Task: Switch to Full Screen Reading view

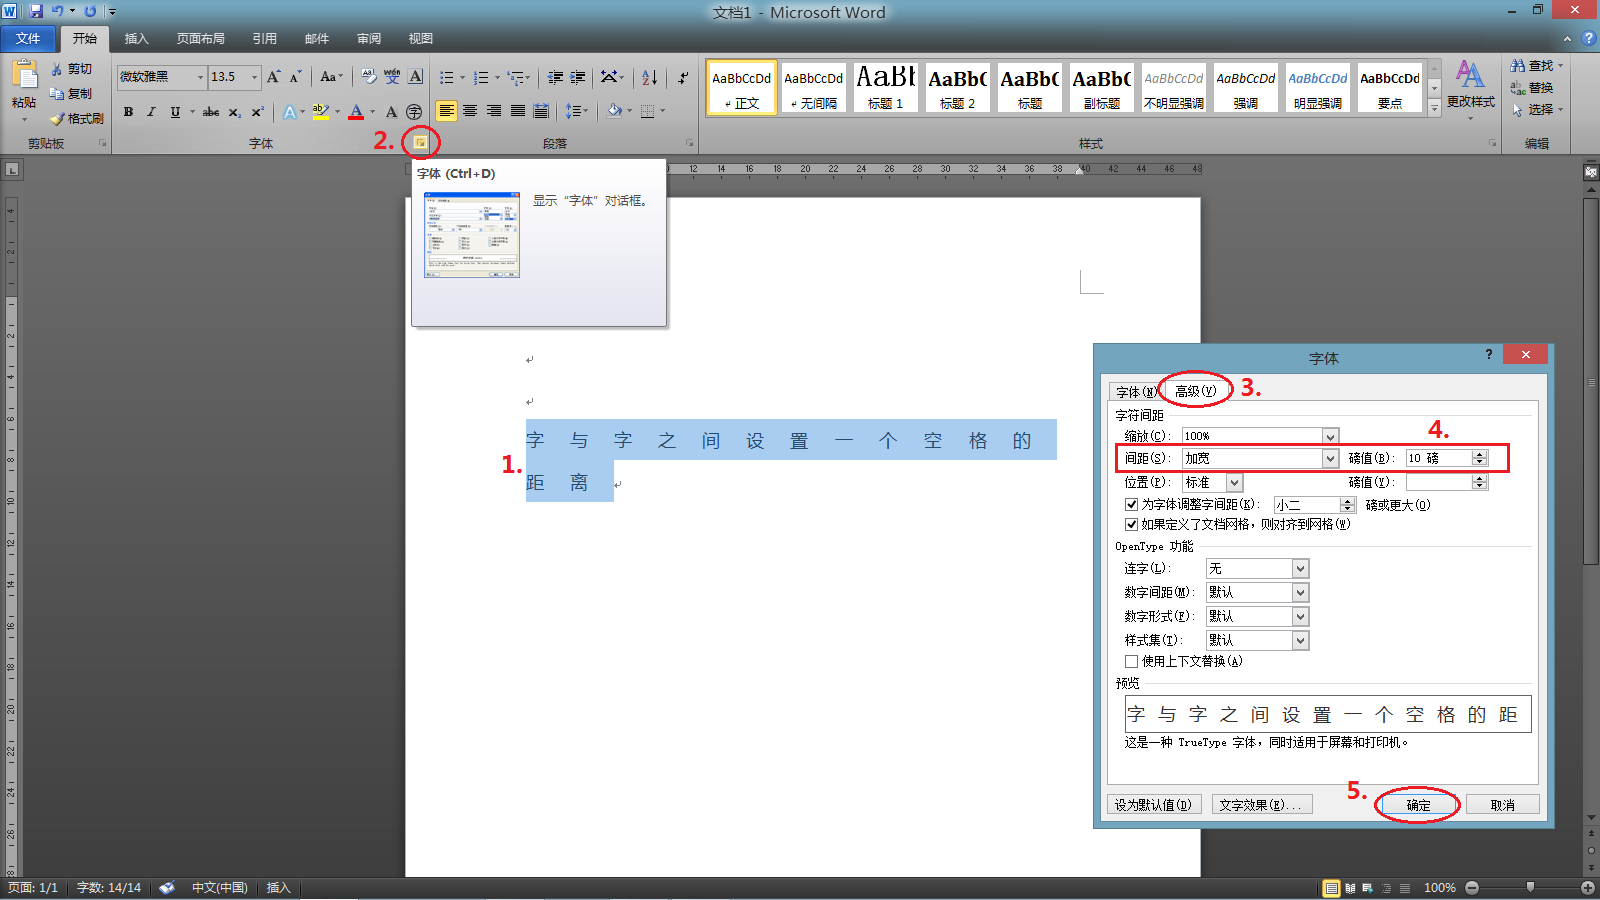Action: [1350, 888]
